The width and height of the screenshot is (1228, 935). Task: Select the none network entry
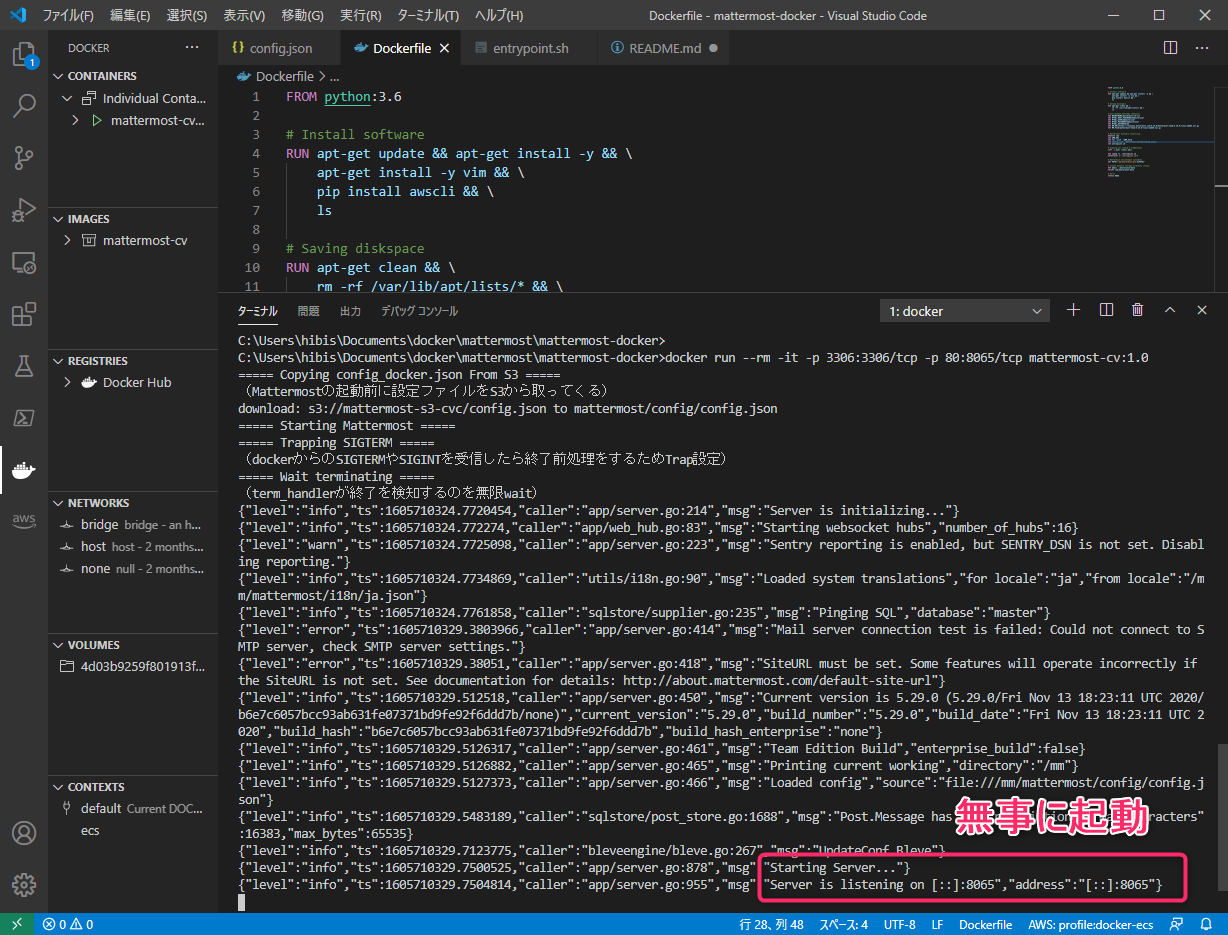coord(133,569)
